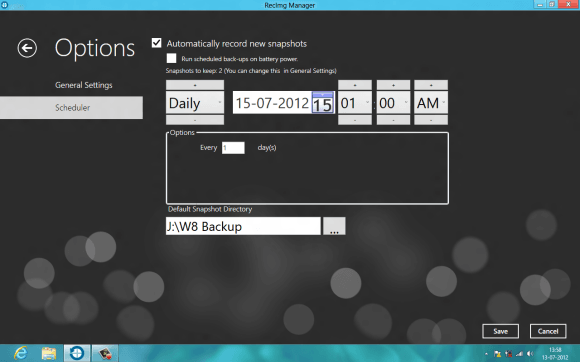The height and width of the screenshot is (362, 580).
Task: Increase the hour with plus button
Action: tap(355, 85)
